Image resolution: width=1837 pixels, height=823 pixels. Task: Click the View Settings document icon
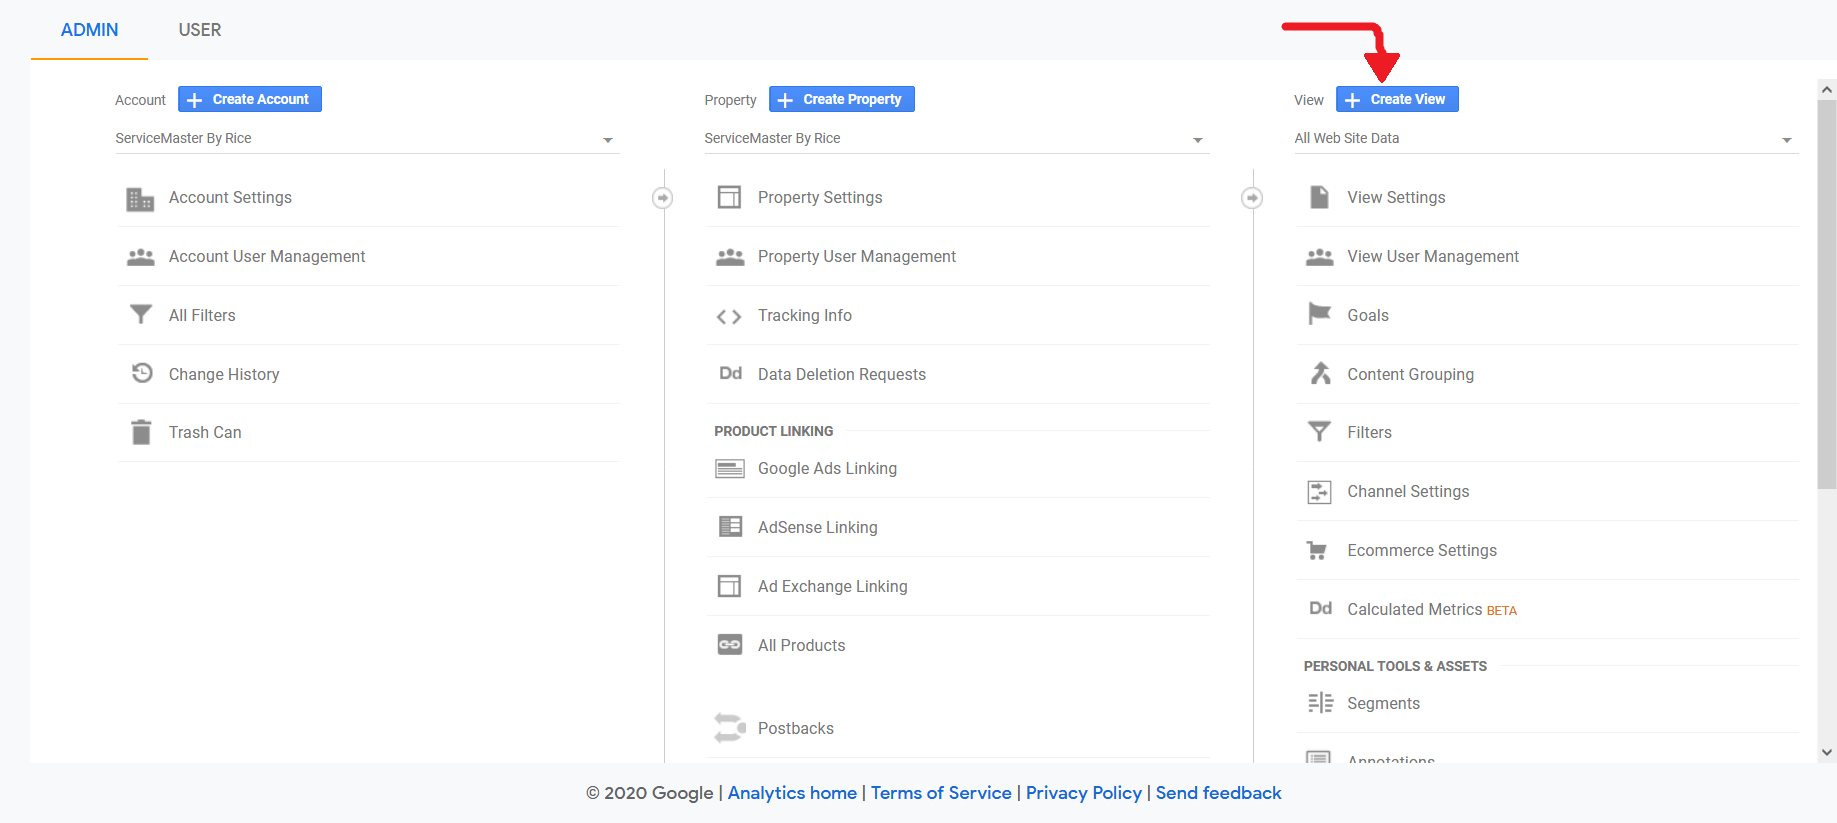click(1320, 197)
